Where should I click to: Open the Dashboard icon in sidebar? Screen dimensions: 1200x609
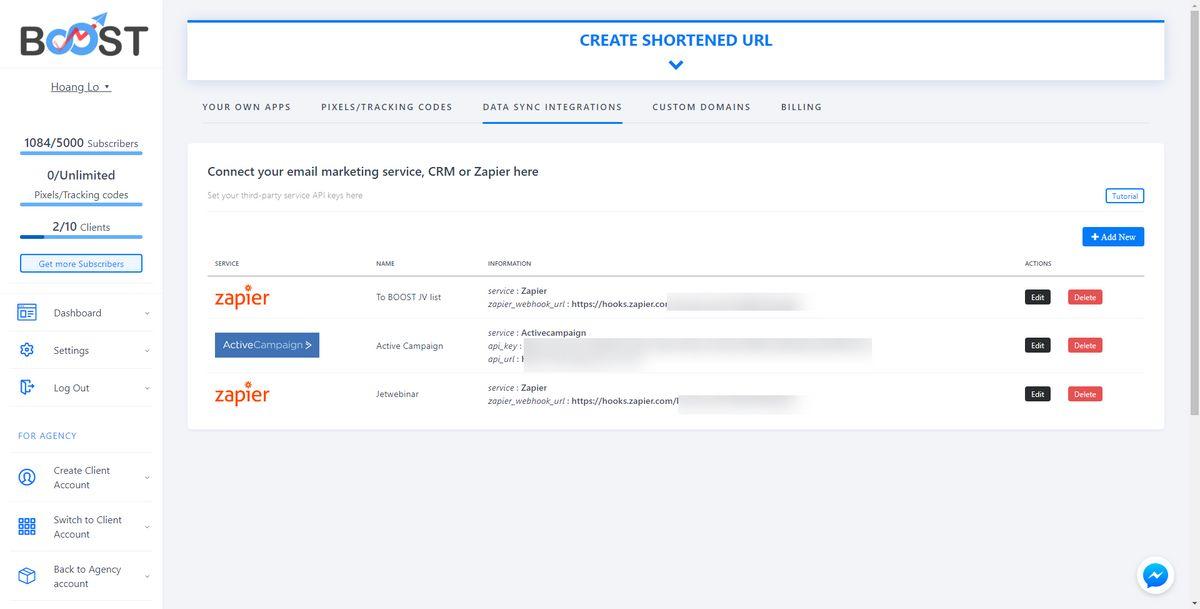27,313
